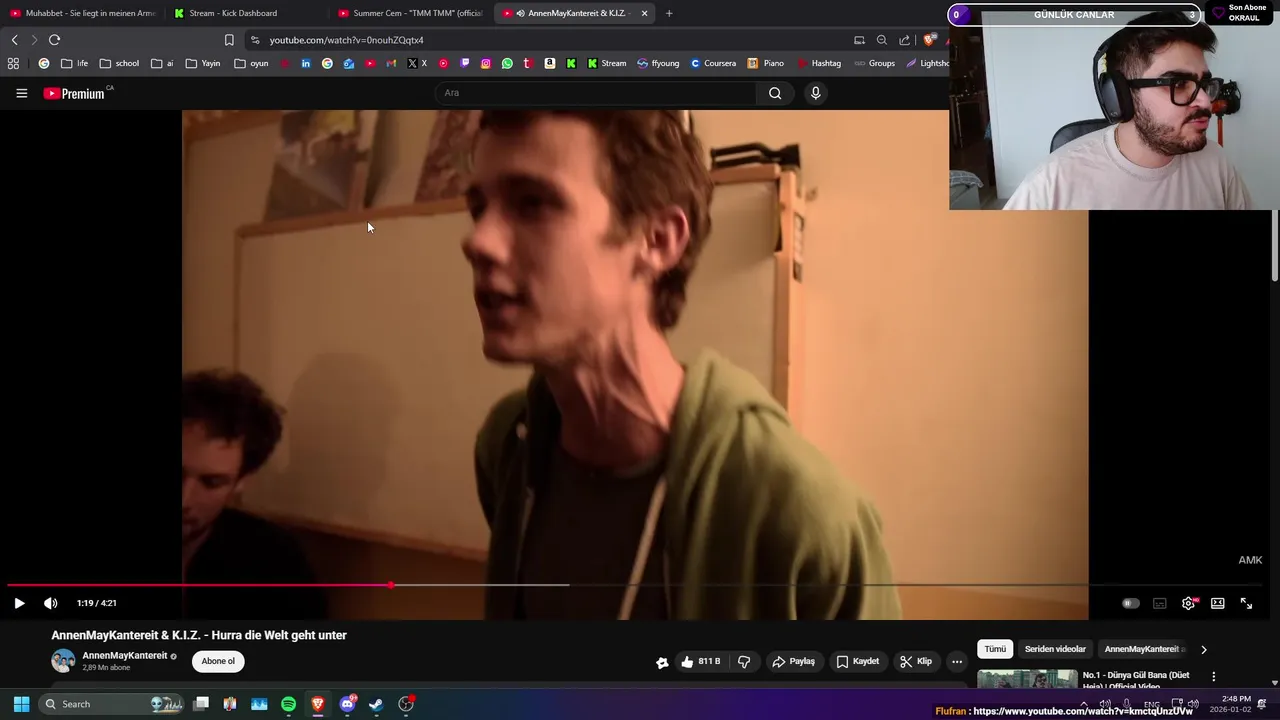Open the AnnenMayKantereit channel name link

125,656
